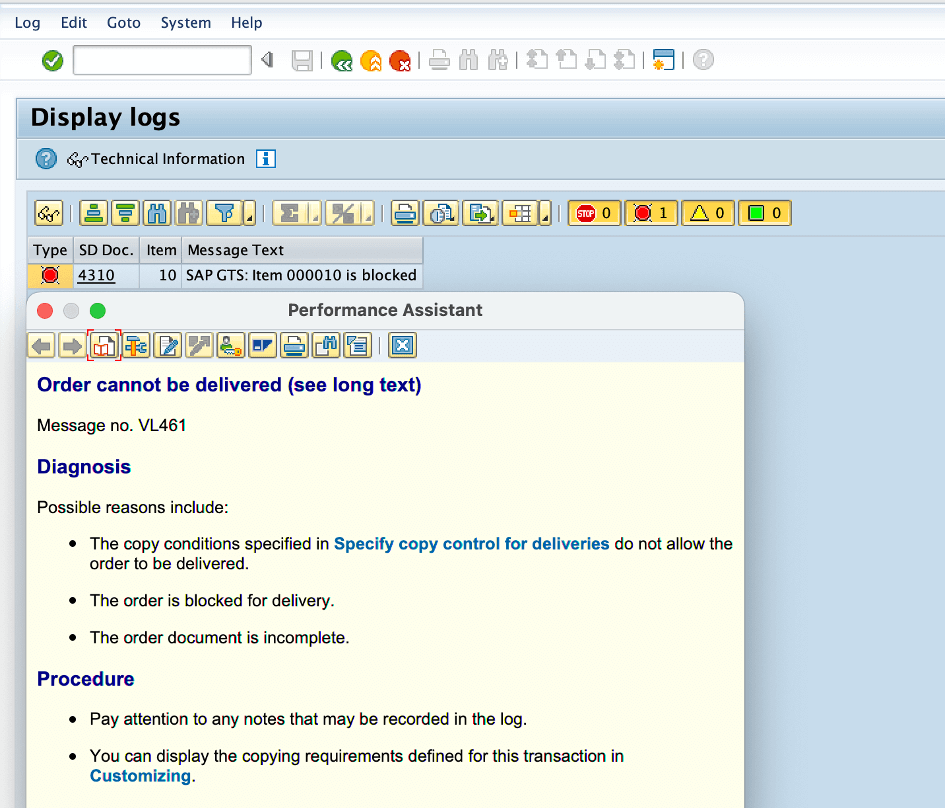The width and height of the screenshot is (945, 808).
Task: Click Technical Information tools icon in Performance Assistant
Action: coord(136,346)
